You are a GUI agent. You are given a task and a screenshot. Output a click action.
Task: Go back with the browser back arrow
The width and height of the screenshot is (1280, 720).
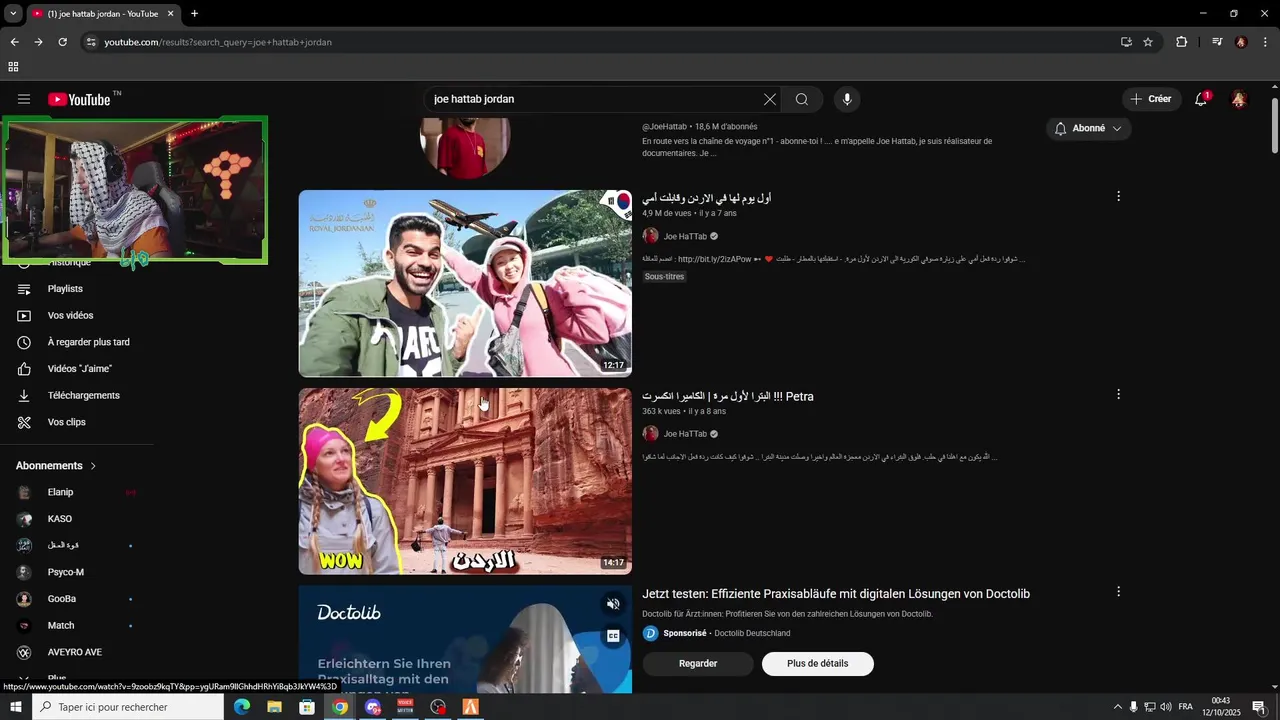14,42
